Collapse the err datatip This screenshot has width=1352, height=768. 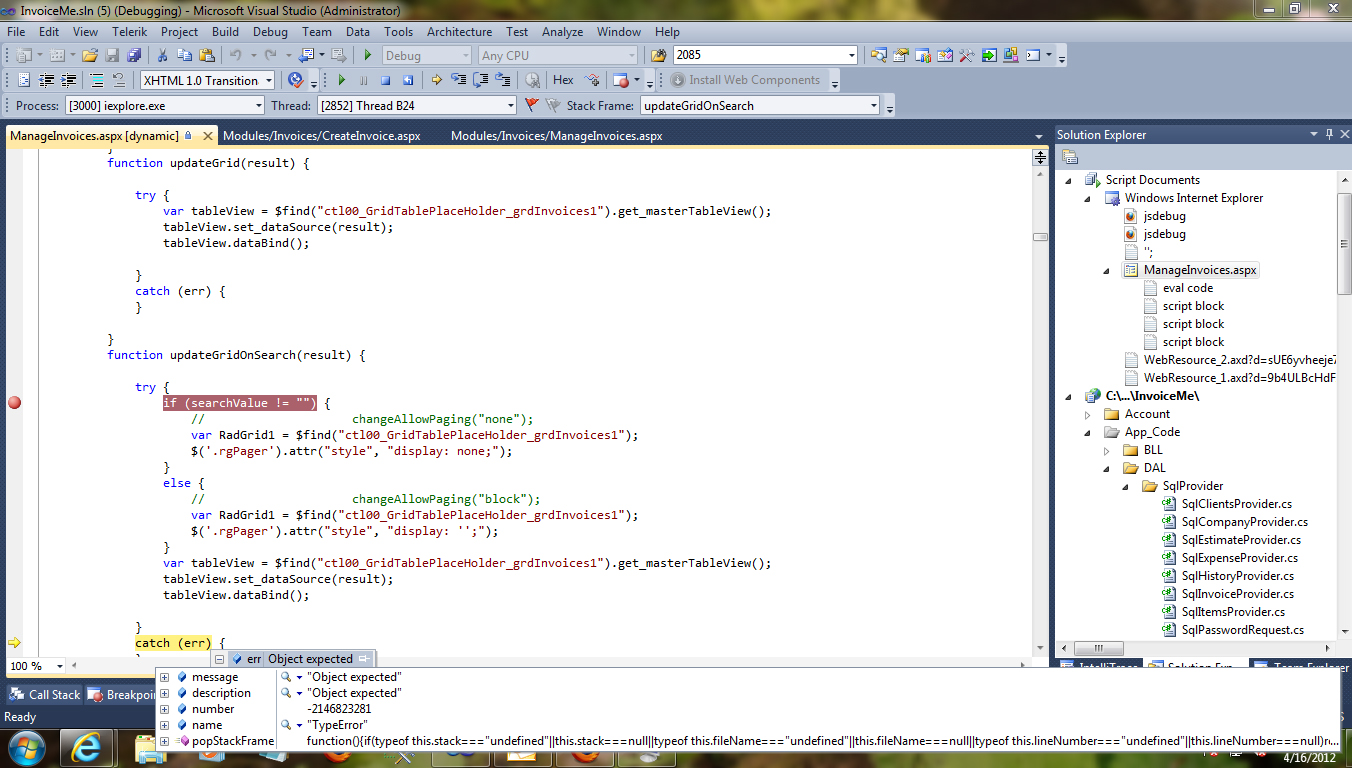point(218,659)
